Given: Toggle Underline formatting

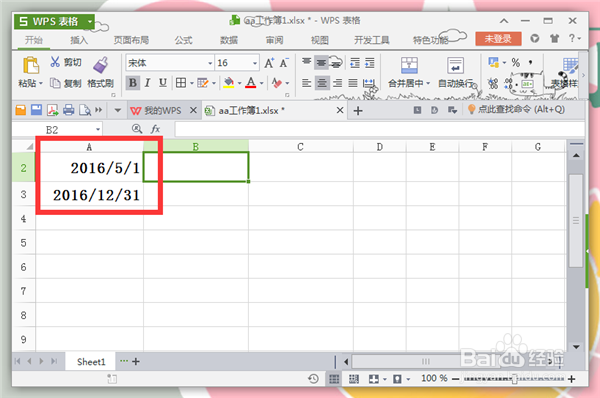Looking at the screenshot, I should [163, 83].
